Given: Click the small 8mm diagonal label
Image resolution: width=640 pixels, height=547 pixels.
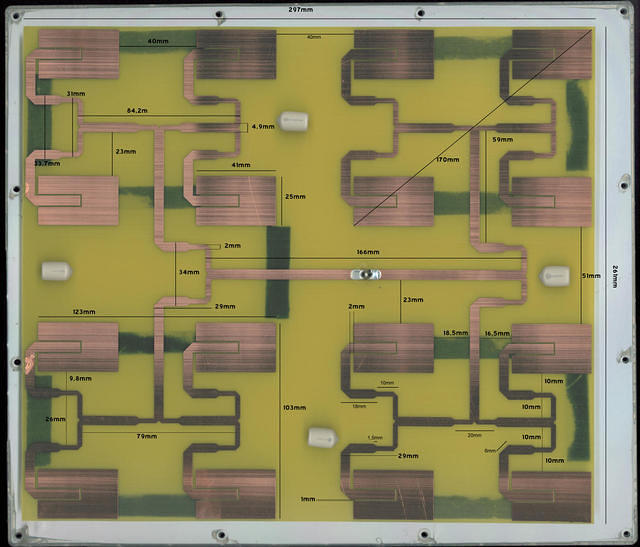Looking at the screenshot, I should [x=490, y=451].
